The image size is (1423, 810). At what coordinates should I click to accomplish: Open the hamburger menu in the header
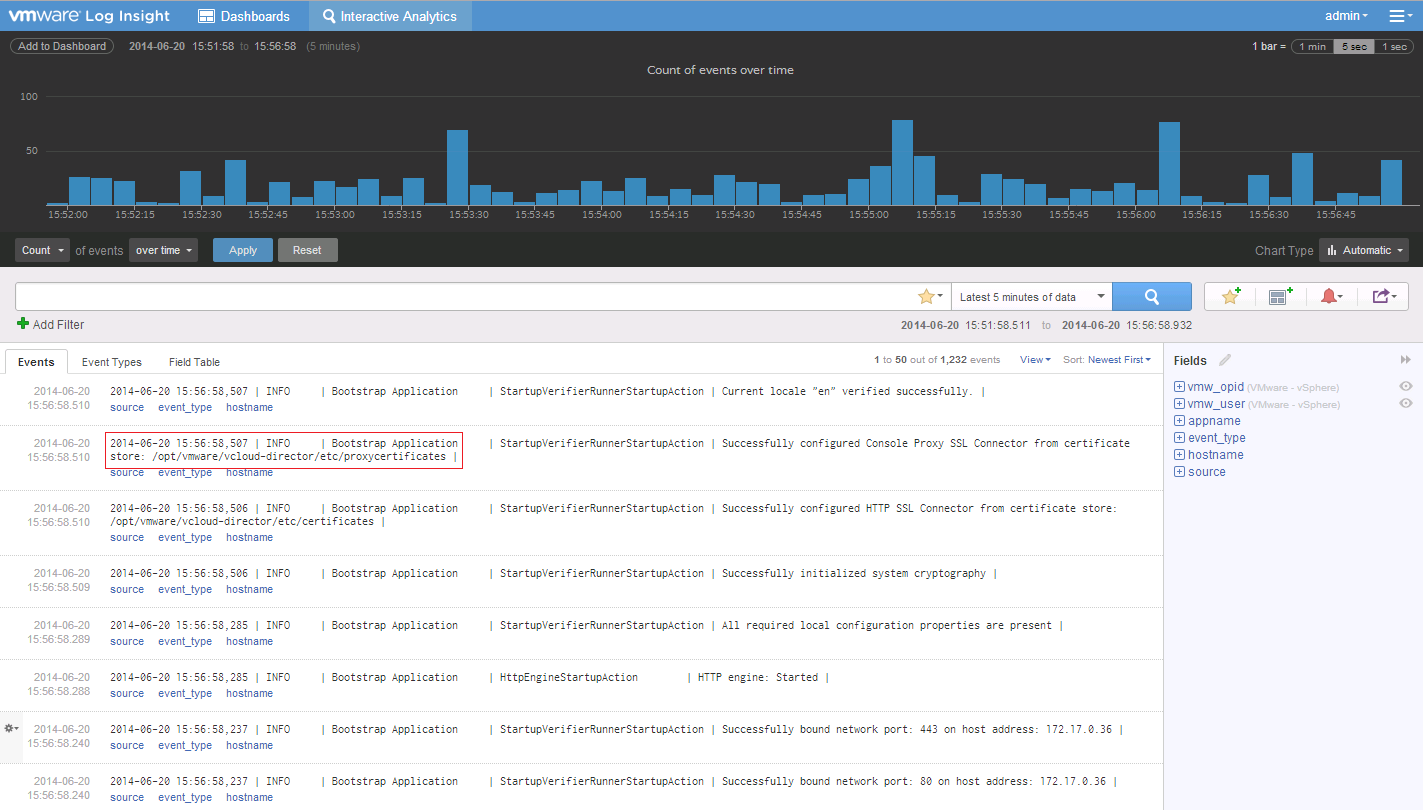point(1400,16)
